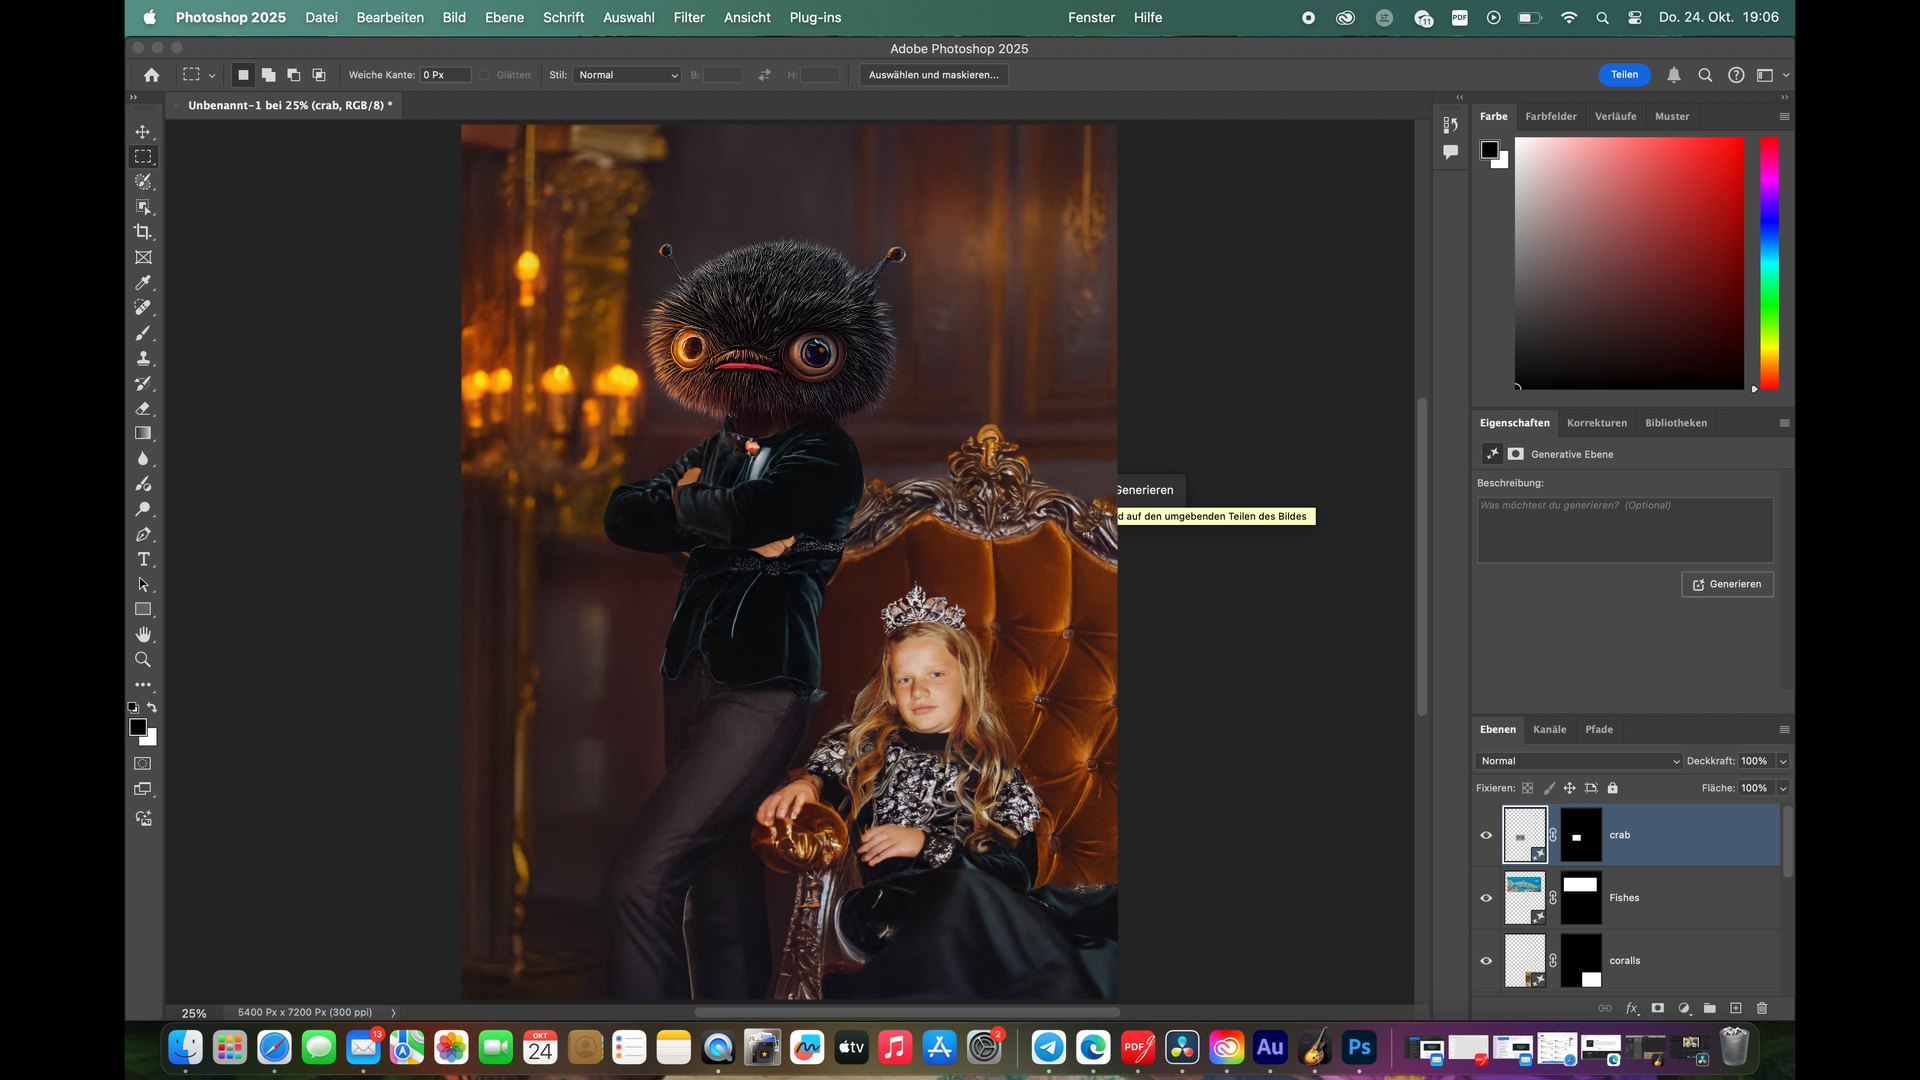Select the Brush tool
The height and width of the screenshot is (1080, 1920).
point(143,333)
